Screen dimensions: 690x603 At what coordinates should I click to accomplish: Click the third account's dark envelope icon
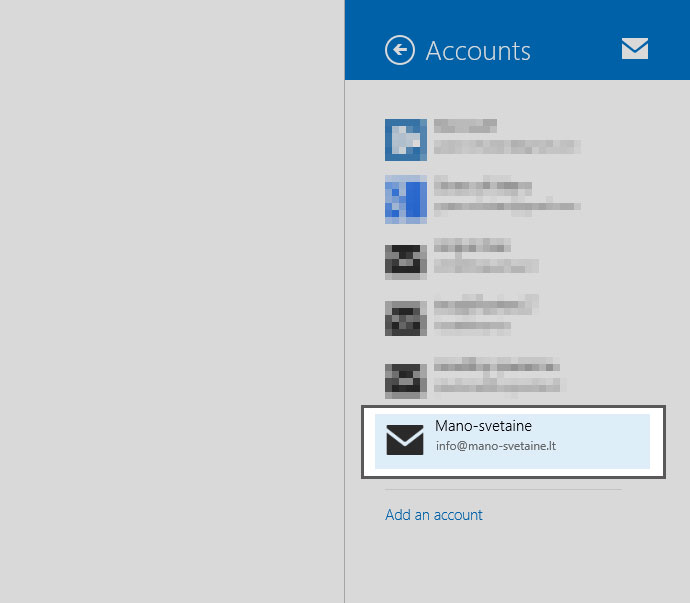pyautogui.click(x=406, y=259)
